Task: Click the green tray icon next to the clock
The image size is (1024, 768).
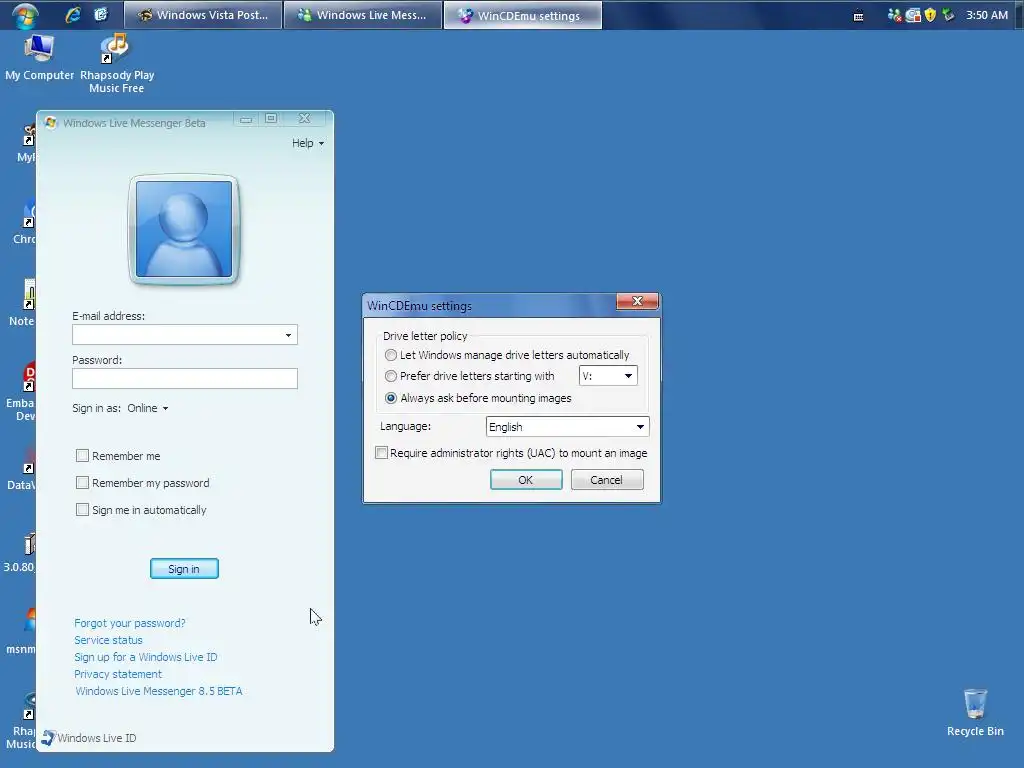Action: (x=948, y=15)
